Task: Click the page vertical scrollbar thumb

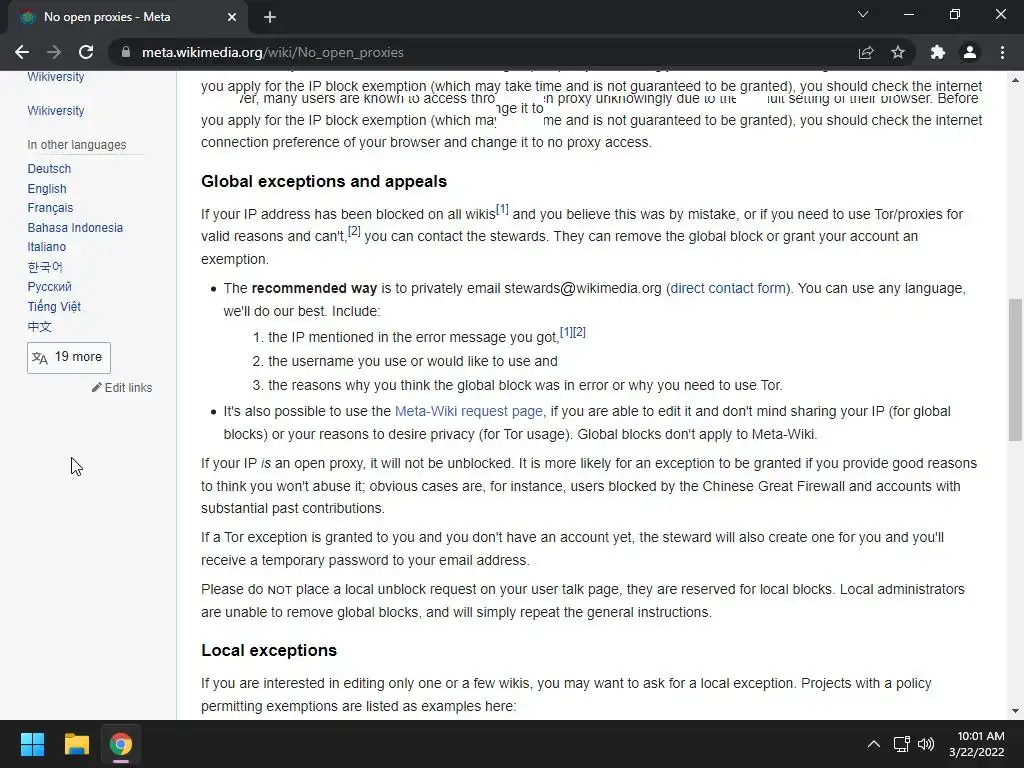Action: 1015,370
